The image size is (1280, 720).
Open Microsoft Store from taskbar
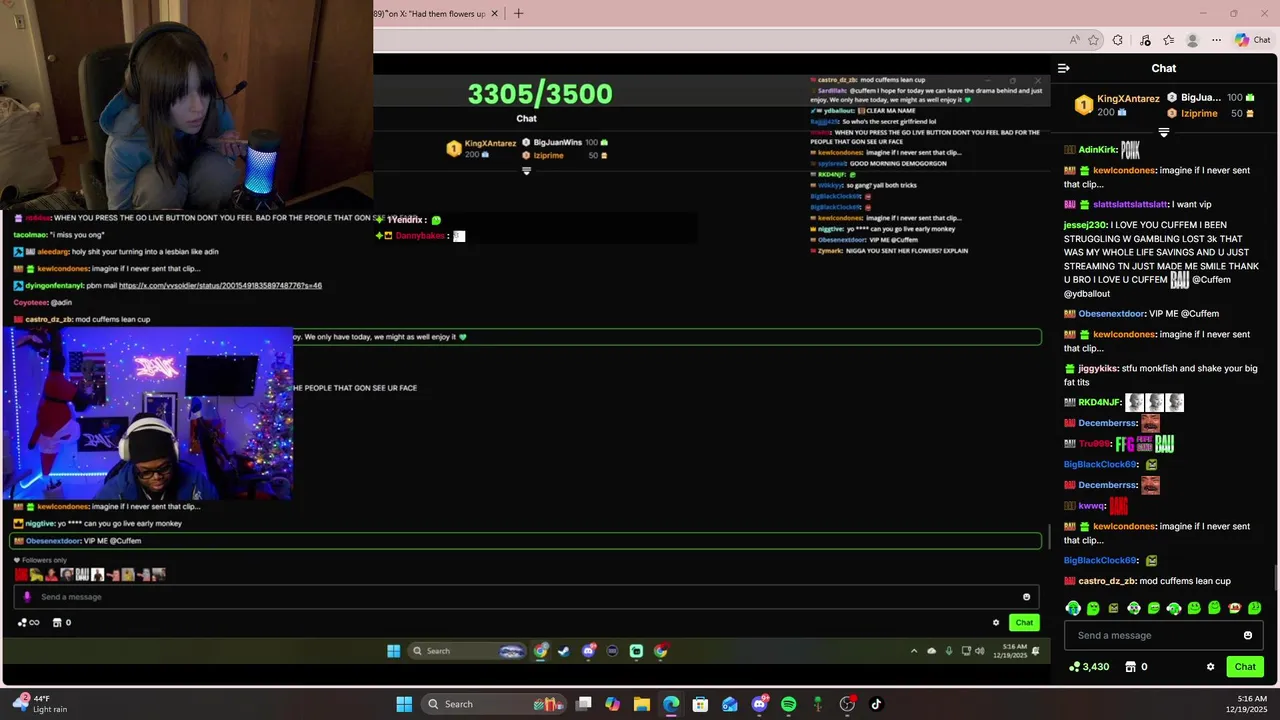click(x=700, y=704)
